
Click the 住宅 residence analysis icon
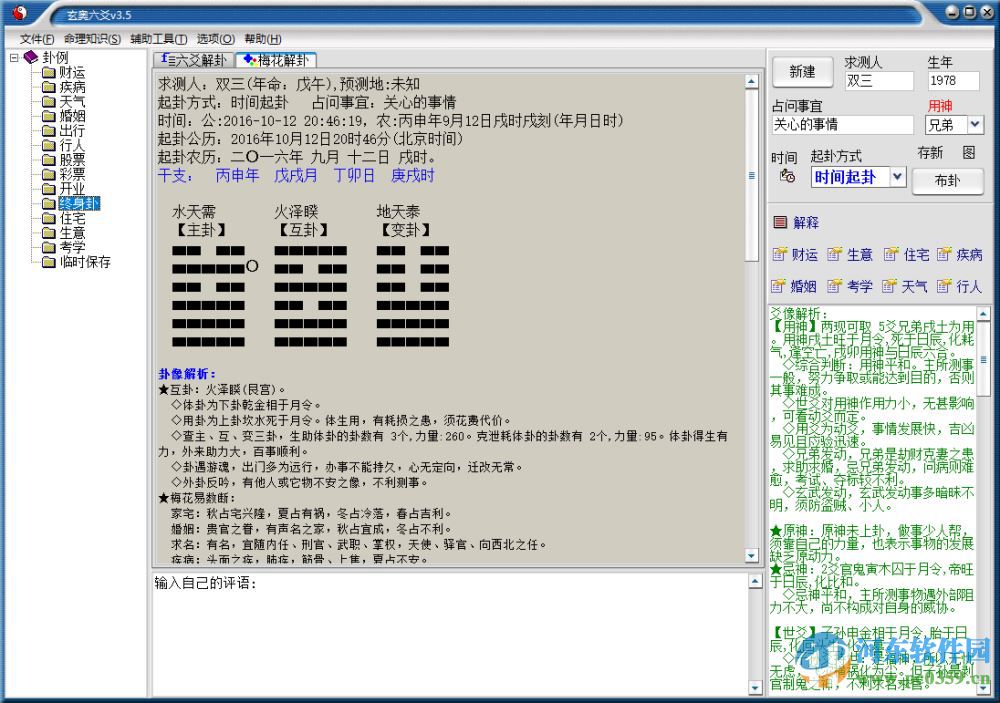pyautogui.click(x=908, y=254)
